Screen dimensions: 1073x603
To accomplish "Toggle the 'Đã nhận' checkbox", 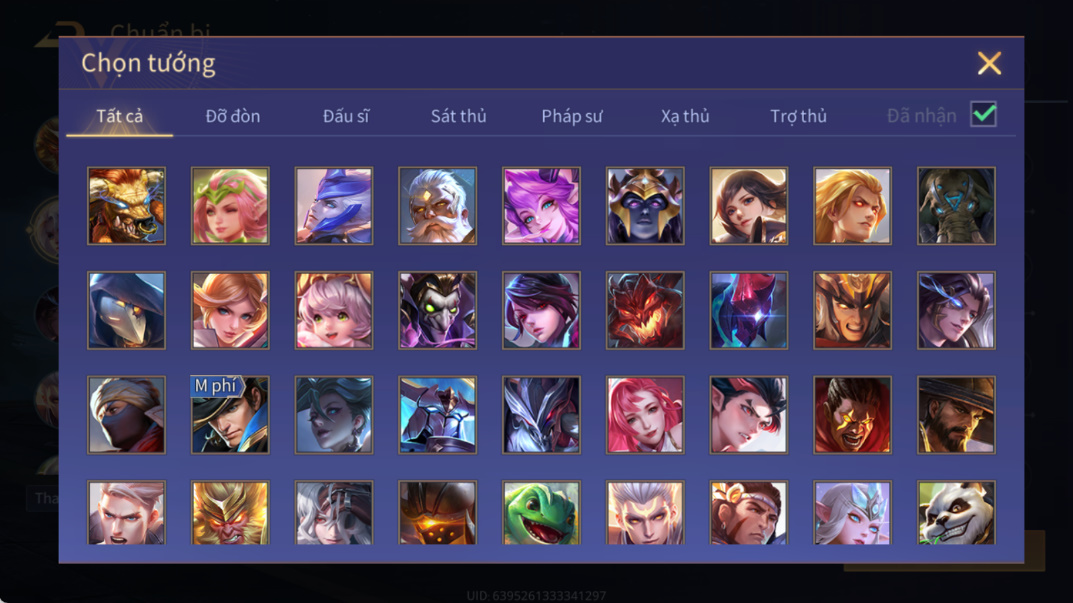I will point(983,114).
